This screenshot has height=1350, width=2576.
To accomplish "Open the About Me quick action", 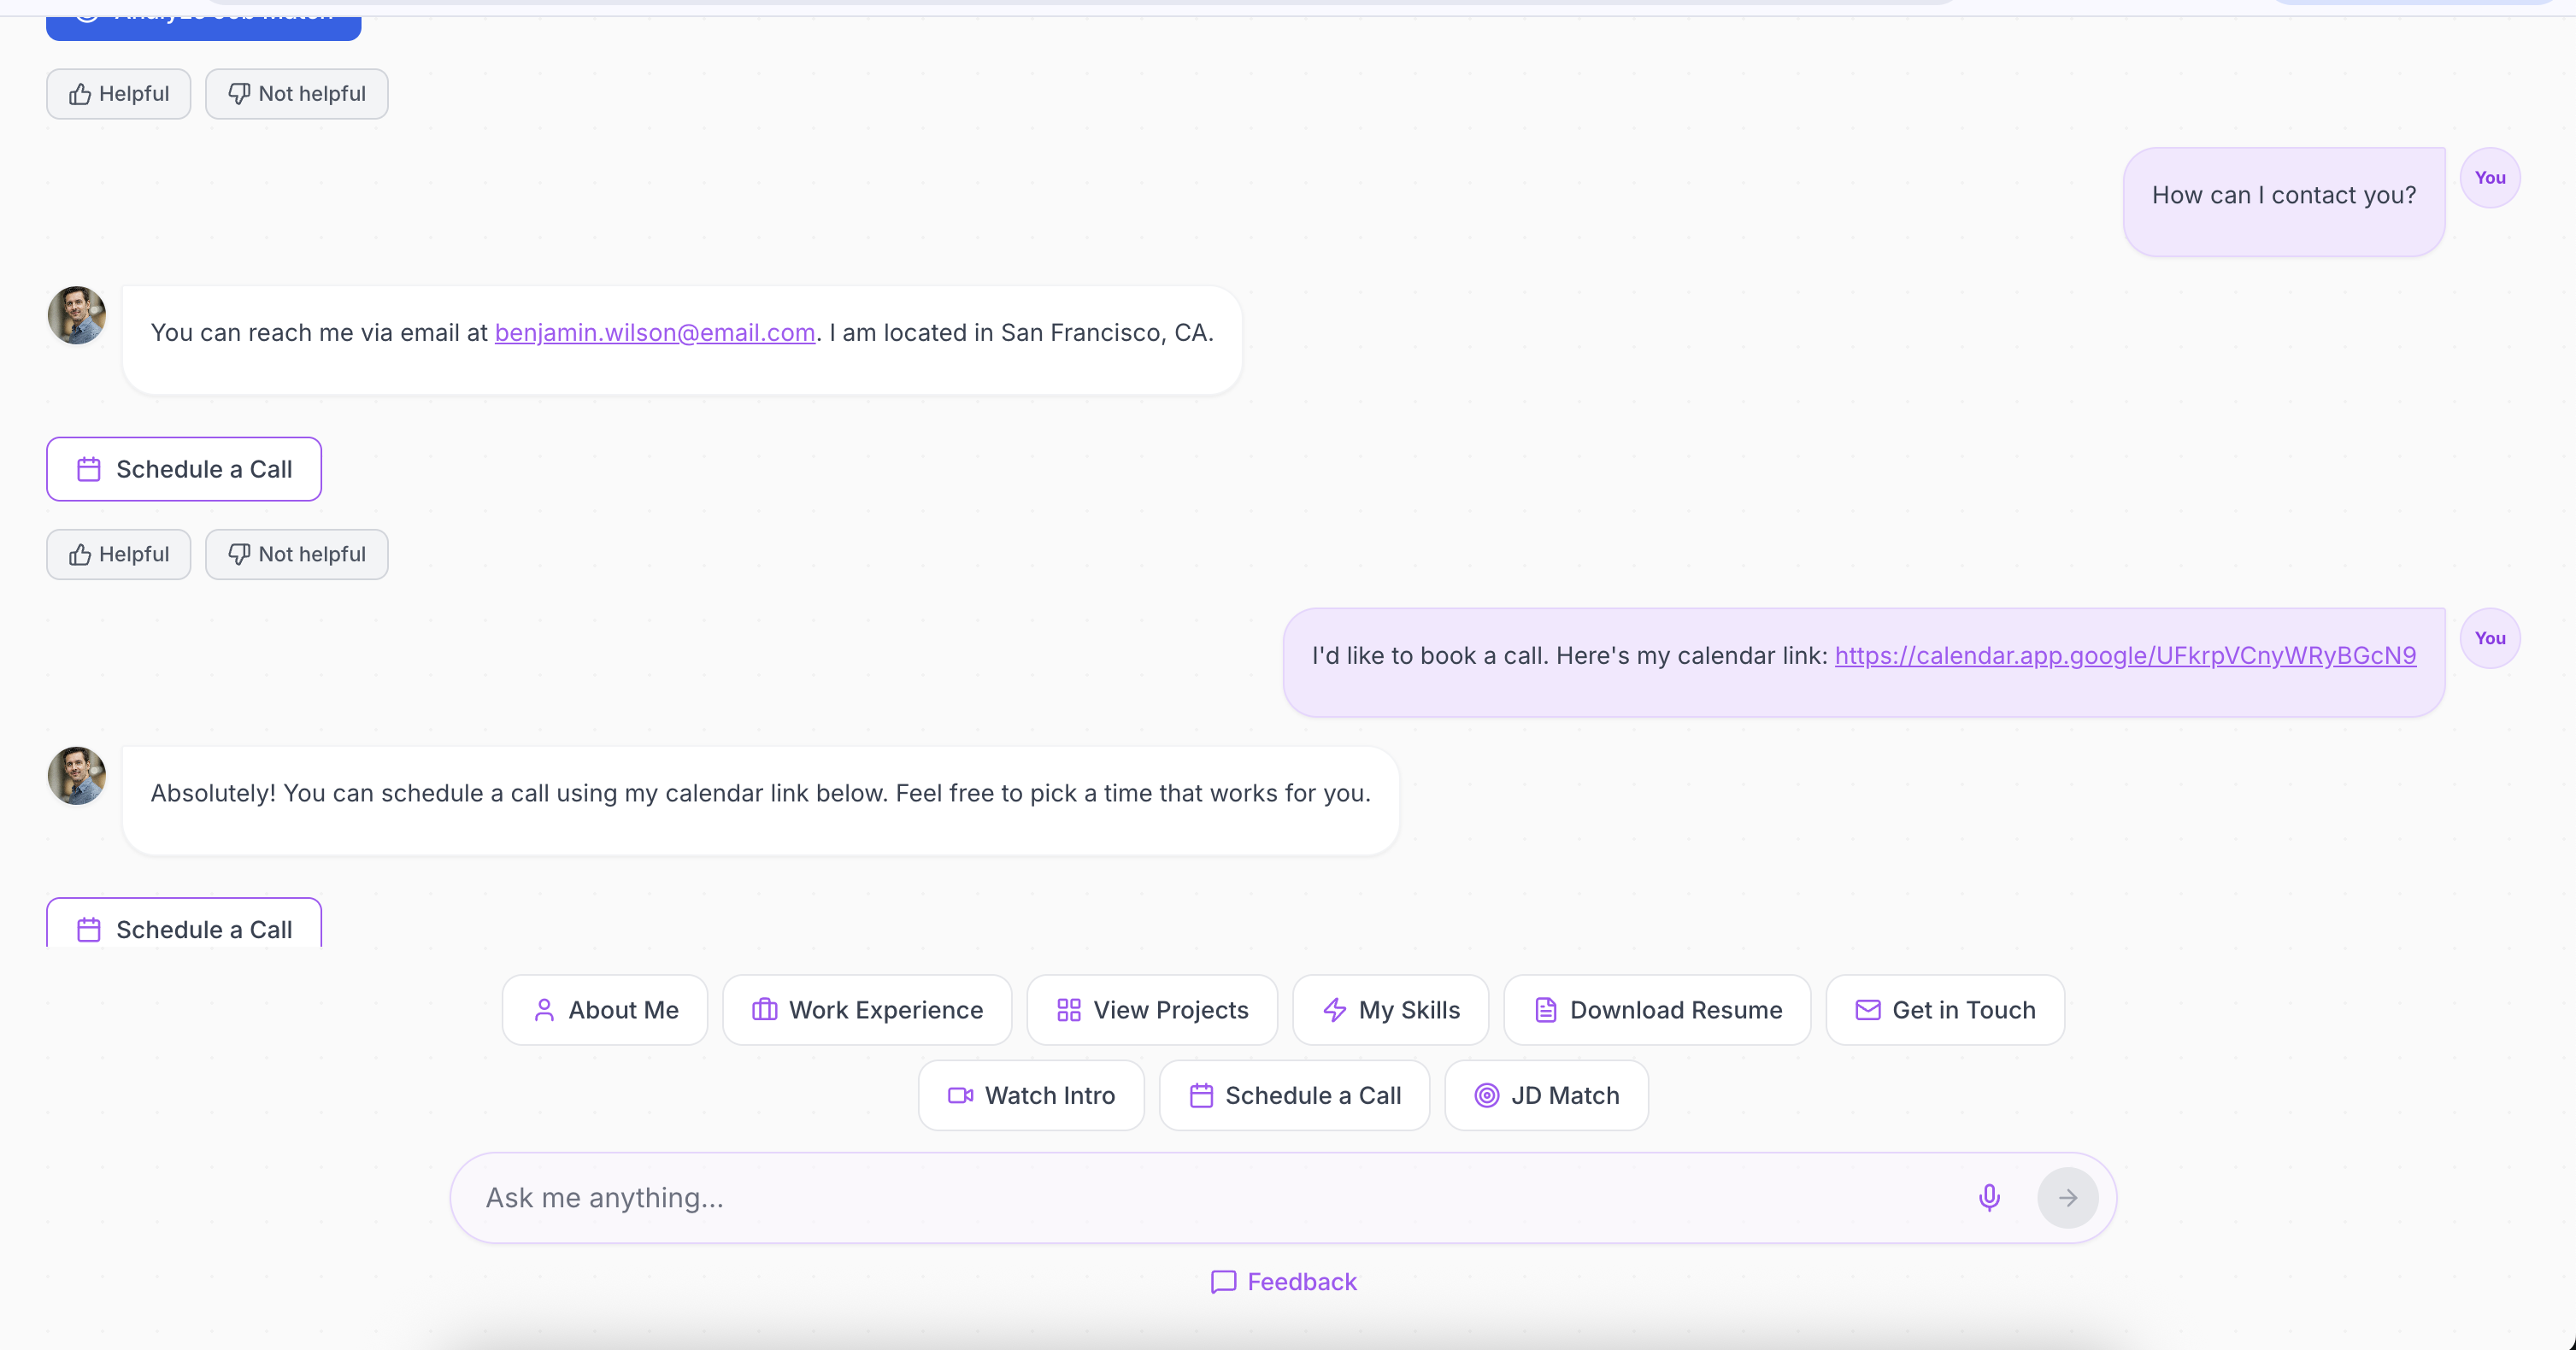I will pos(605,1010).
